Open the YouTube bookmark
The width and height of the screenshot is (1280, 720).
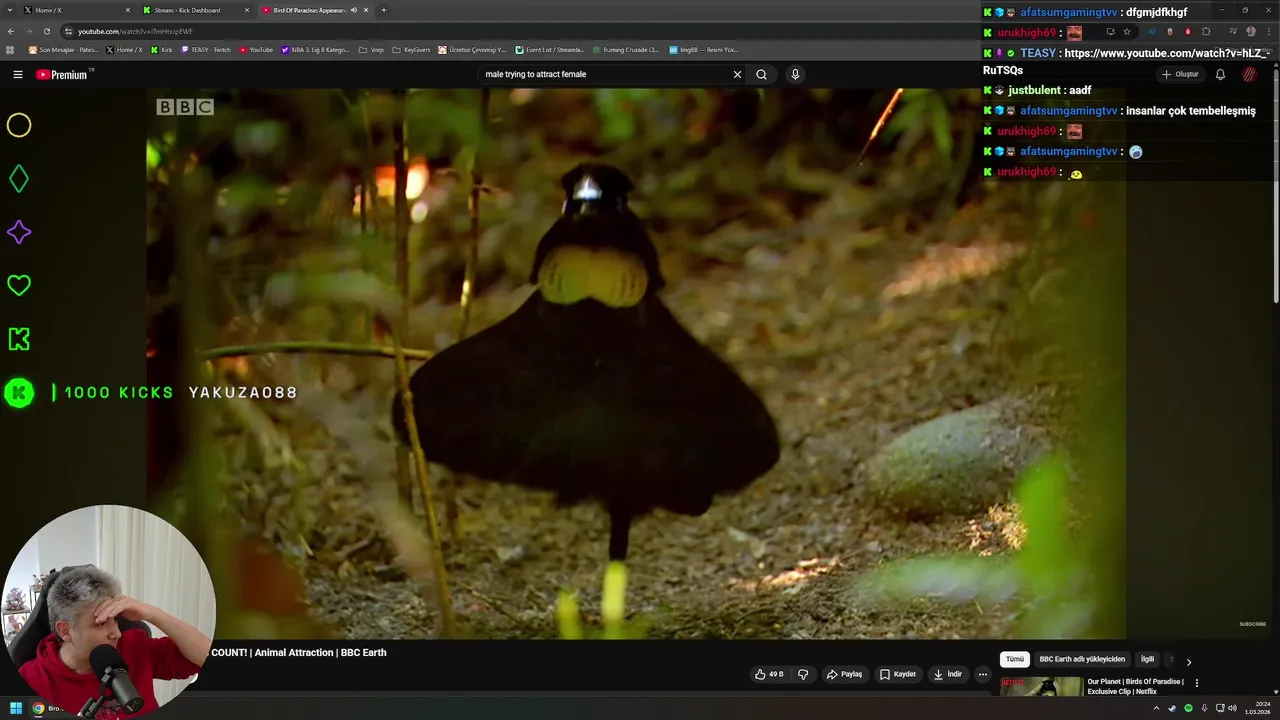pyautogui.click(x=256, y=49)
